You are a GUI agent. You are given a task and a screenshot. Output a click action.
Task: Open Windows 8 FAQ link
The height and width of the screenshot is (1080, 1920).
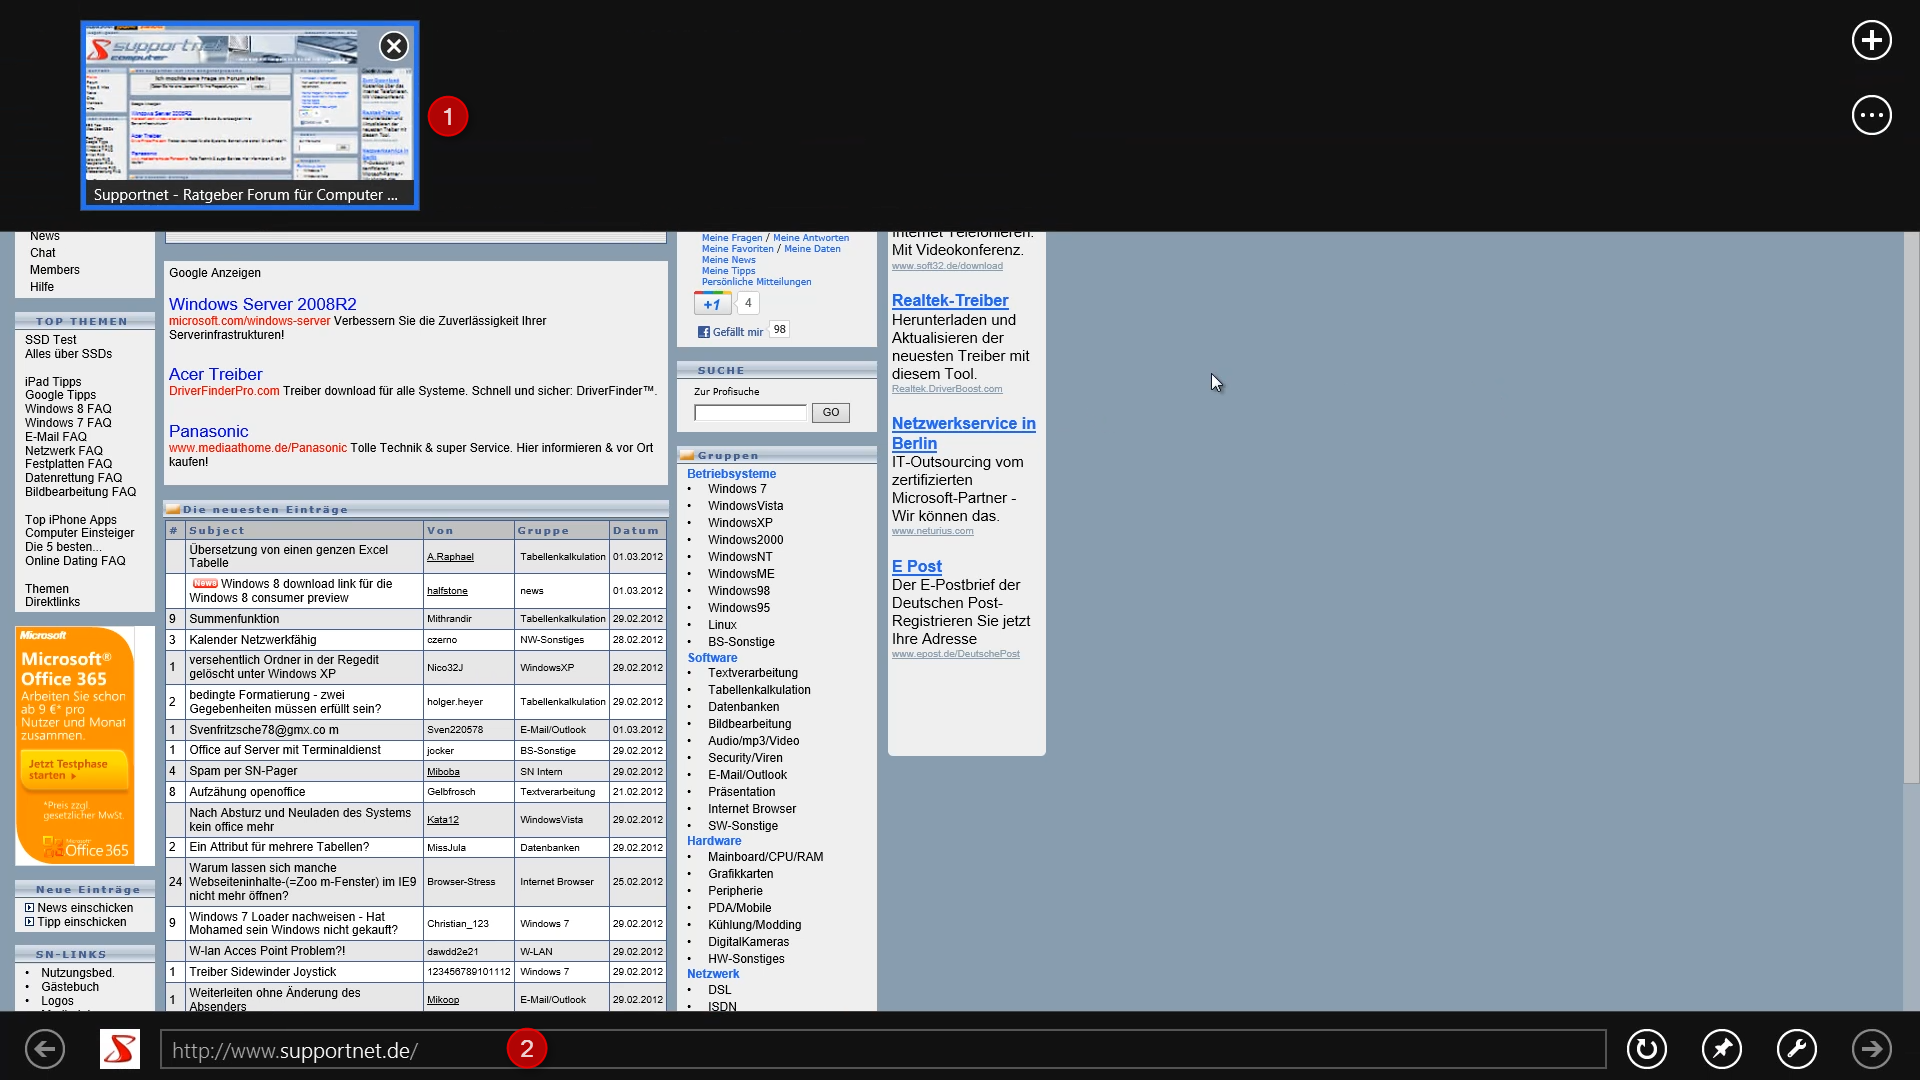68,409
